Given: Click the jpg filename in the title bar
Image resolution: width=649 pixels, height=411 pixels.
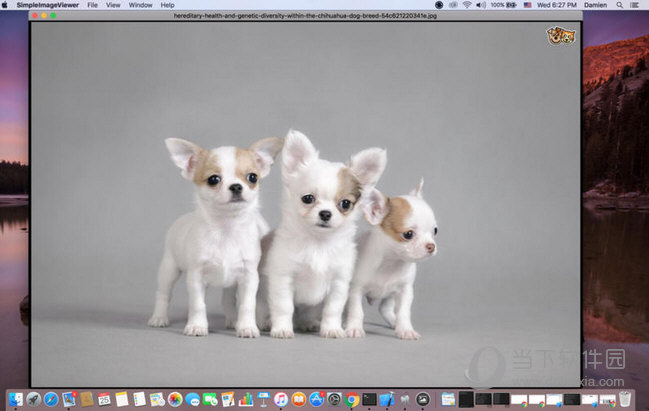Looking at the screenshot, I should [x=305, y=16].
